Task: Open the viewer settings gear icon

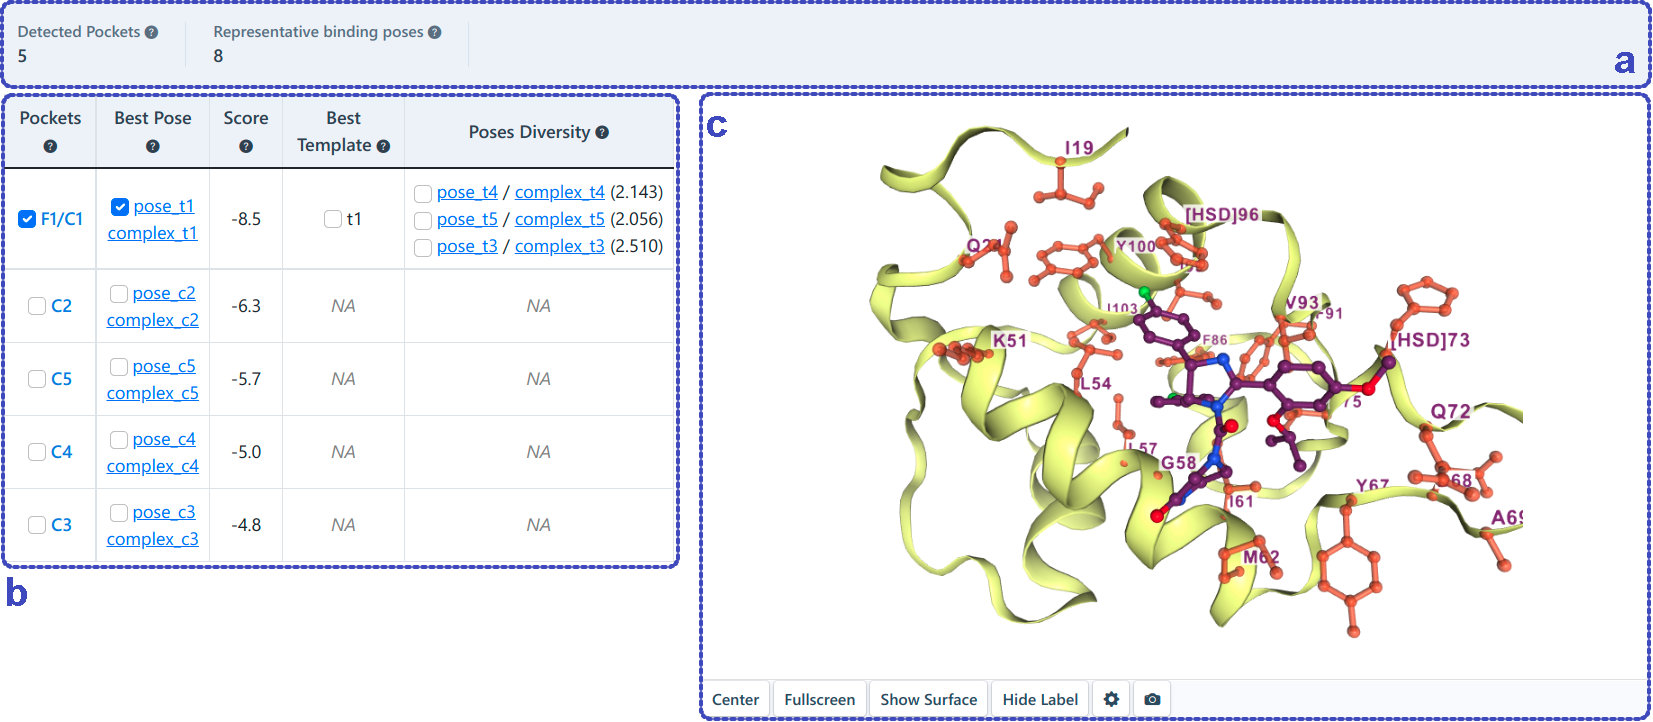Action: point(1111,699)
